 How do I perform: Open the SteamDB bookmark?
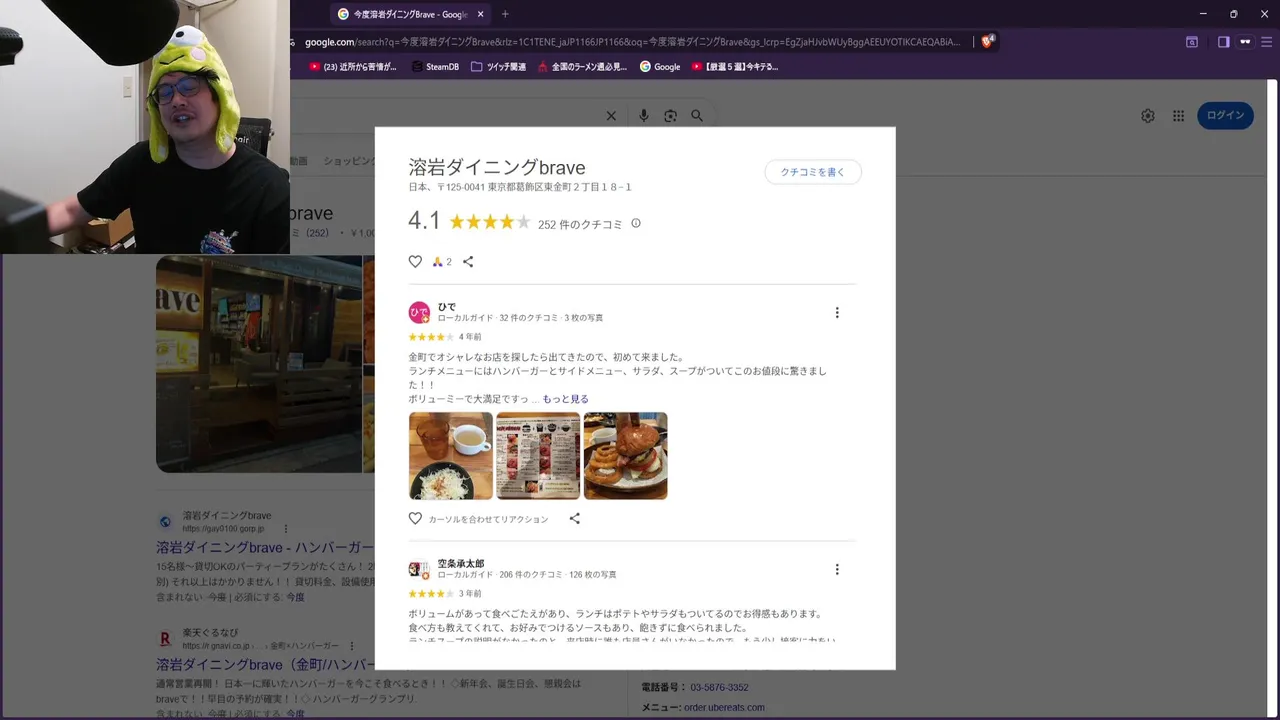pyautogui.click(x=435, y=67)
